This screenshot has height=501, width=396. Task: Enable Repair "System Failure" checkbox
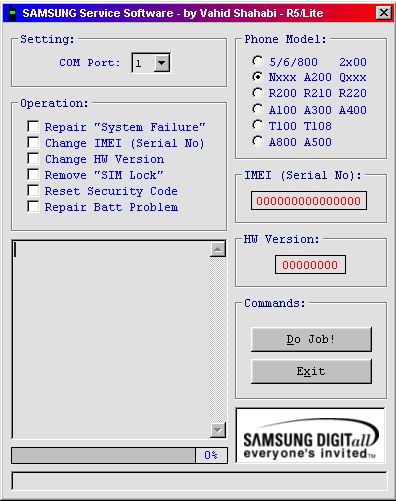click(x=33, y=127)
